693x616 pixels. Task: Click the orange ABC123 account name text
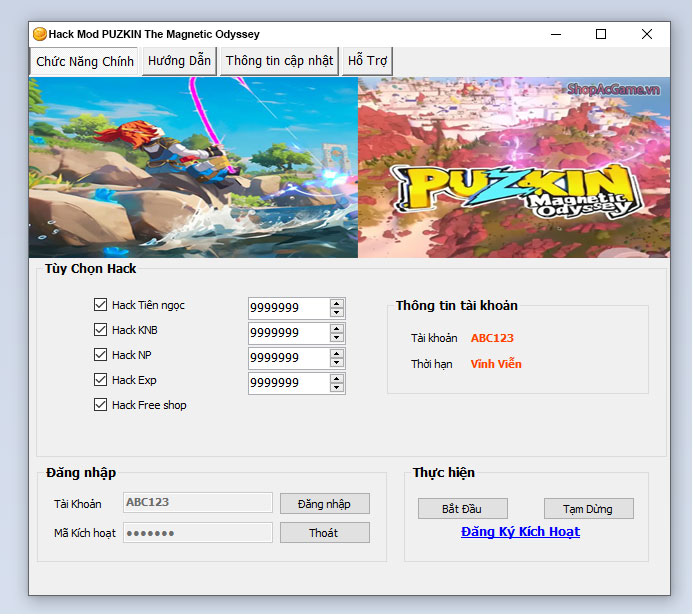pyautogui.click(x=492, y=338)
